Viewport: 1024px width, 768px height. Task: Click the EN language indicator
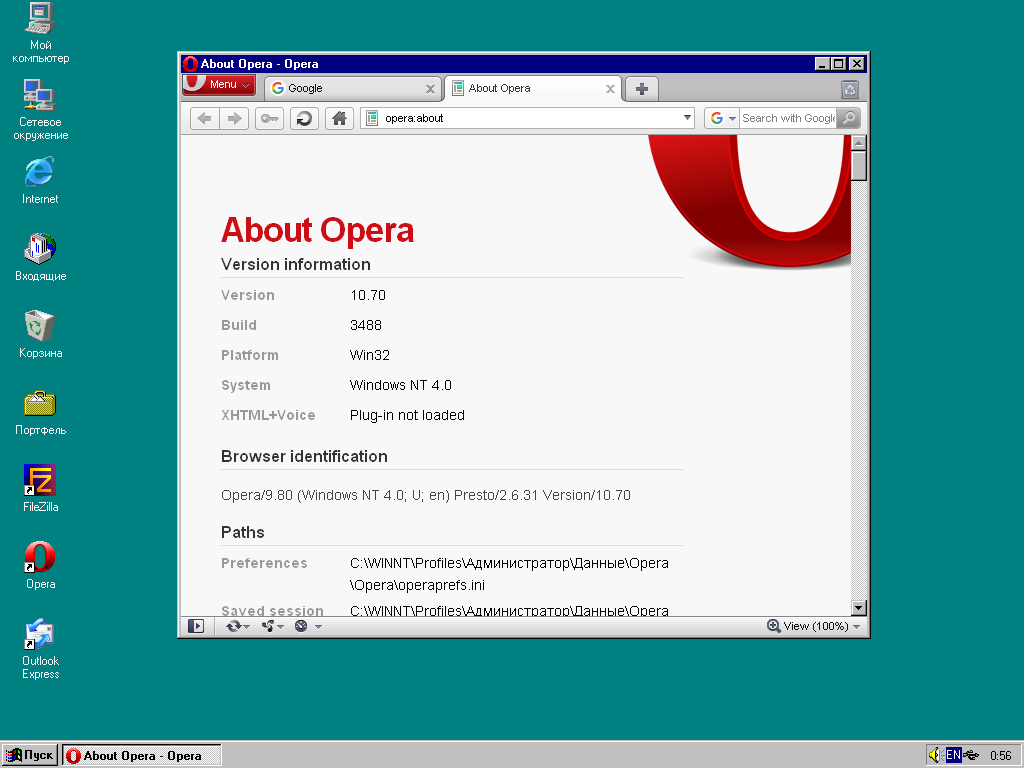coord(953,756)
